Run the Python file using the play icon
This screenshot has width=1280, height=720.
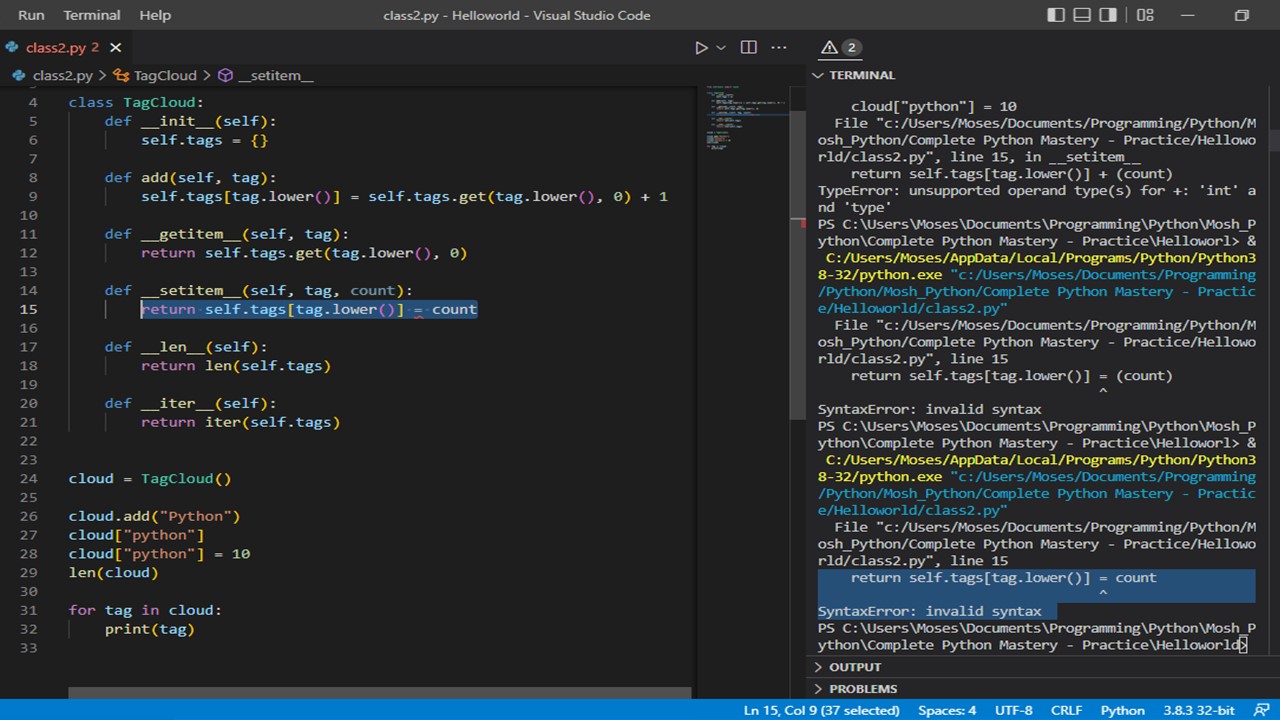pos(701,47)
